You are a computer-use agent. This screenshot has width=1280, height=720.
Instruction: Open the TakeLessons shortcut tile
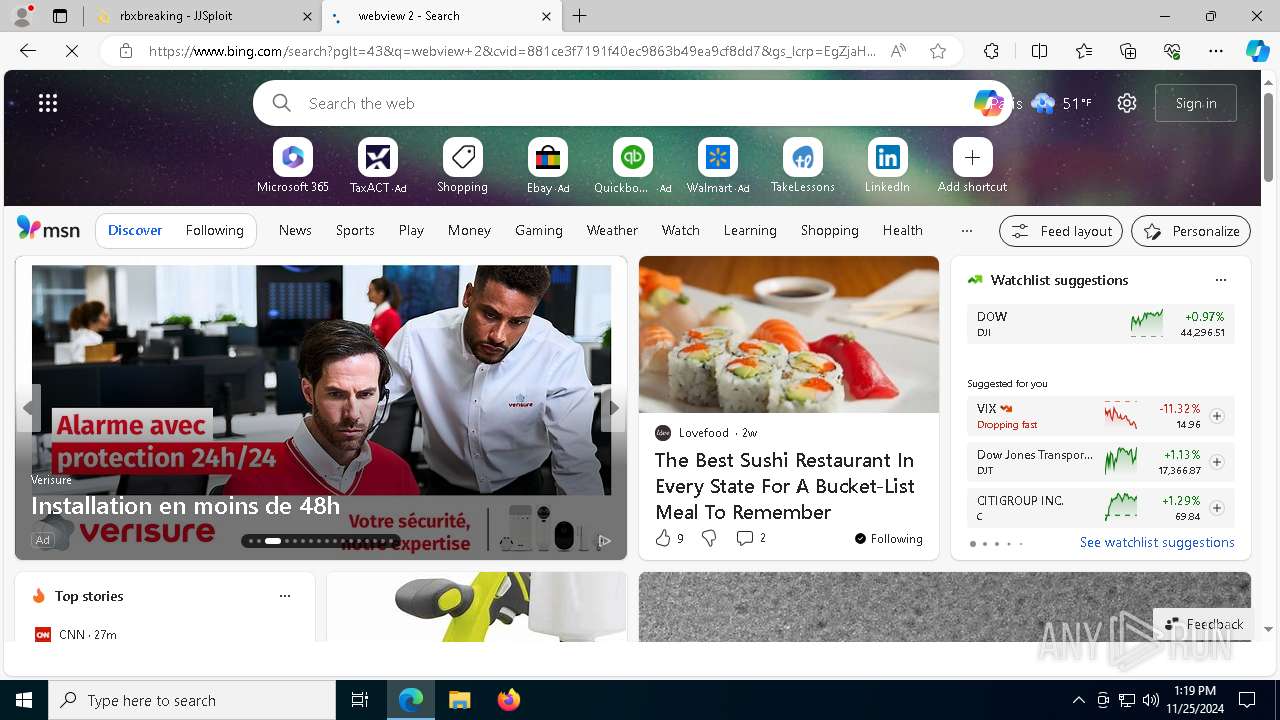tap(802, 166)
